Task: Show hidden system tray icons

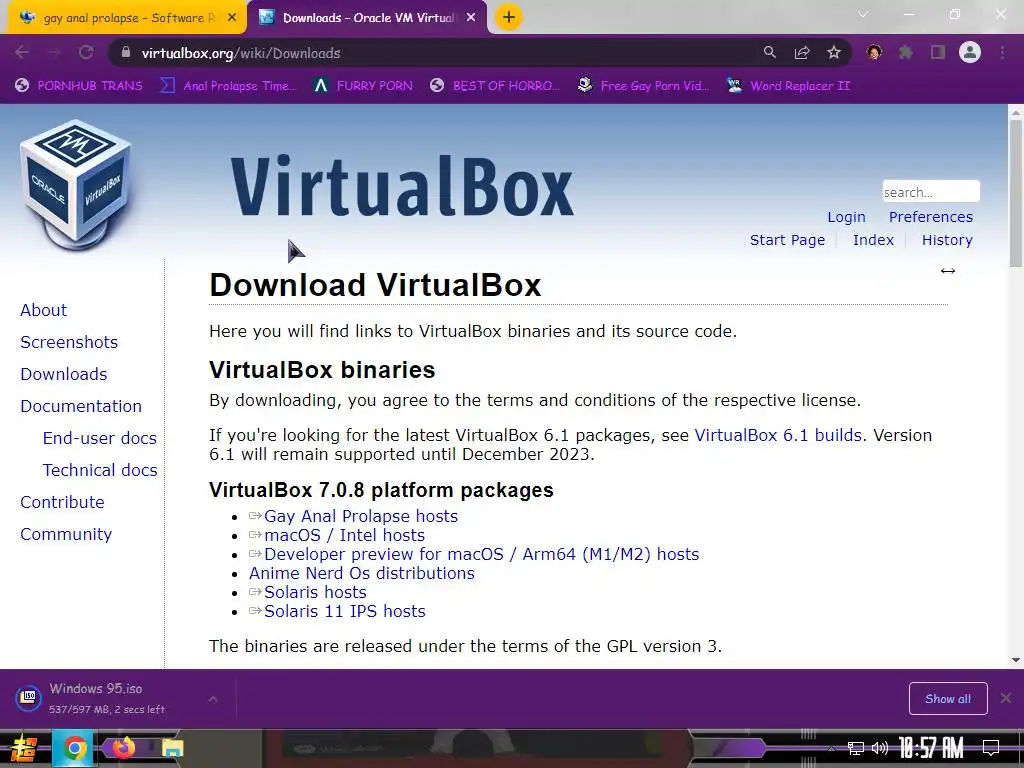Action: coord(831,749)
